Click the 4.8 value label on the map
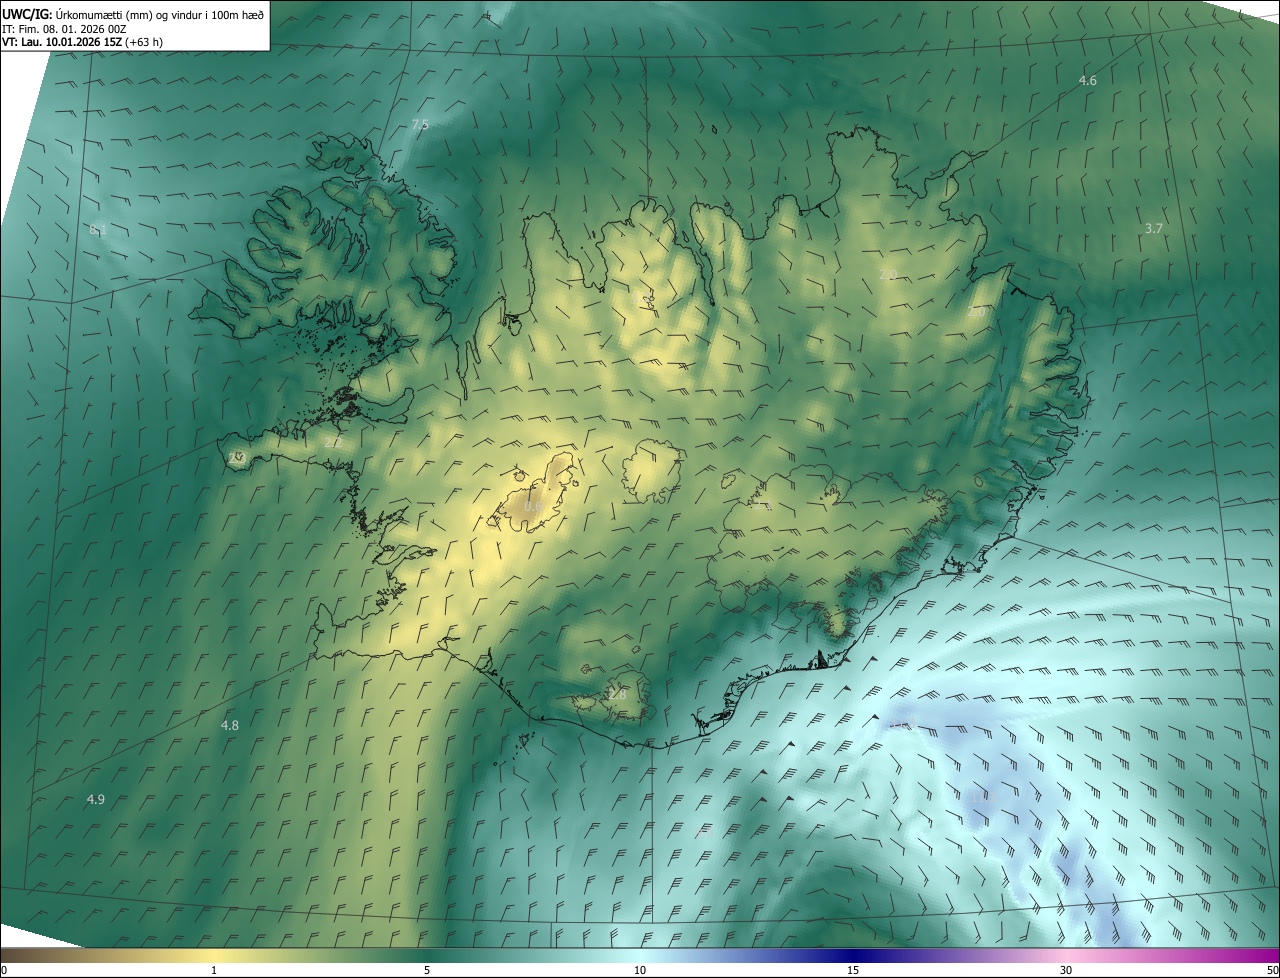This screenshot has height=978, width=1280. (230, 725)
